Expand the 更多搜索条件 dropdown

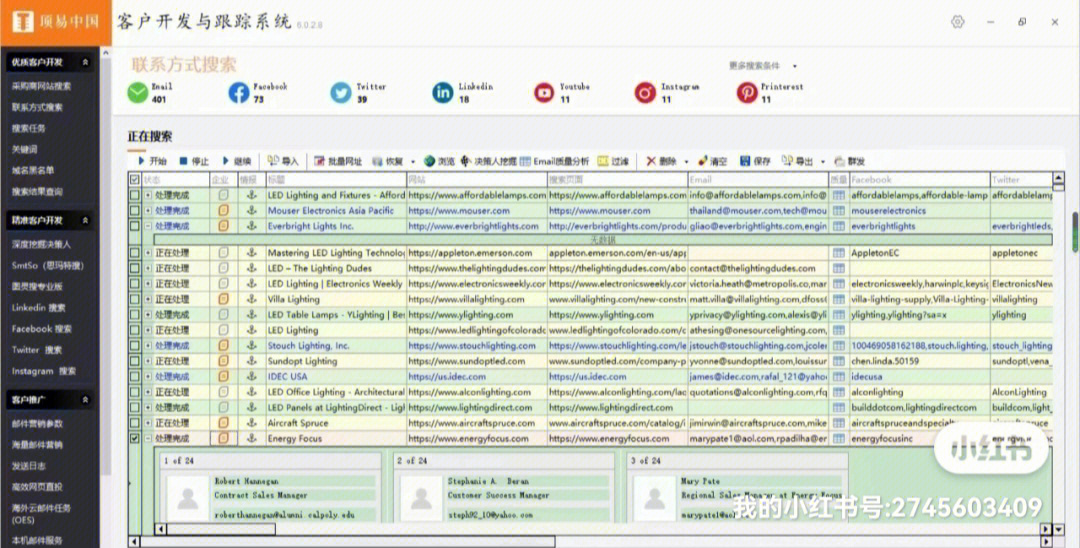(759, 66)
